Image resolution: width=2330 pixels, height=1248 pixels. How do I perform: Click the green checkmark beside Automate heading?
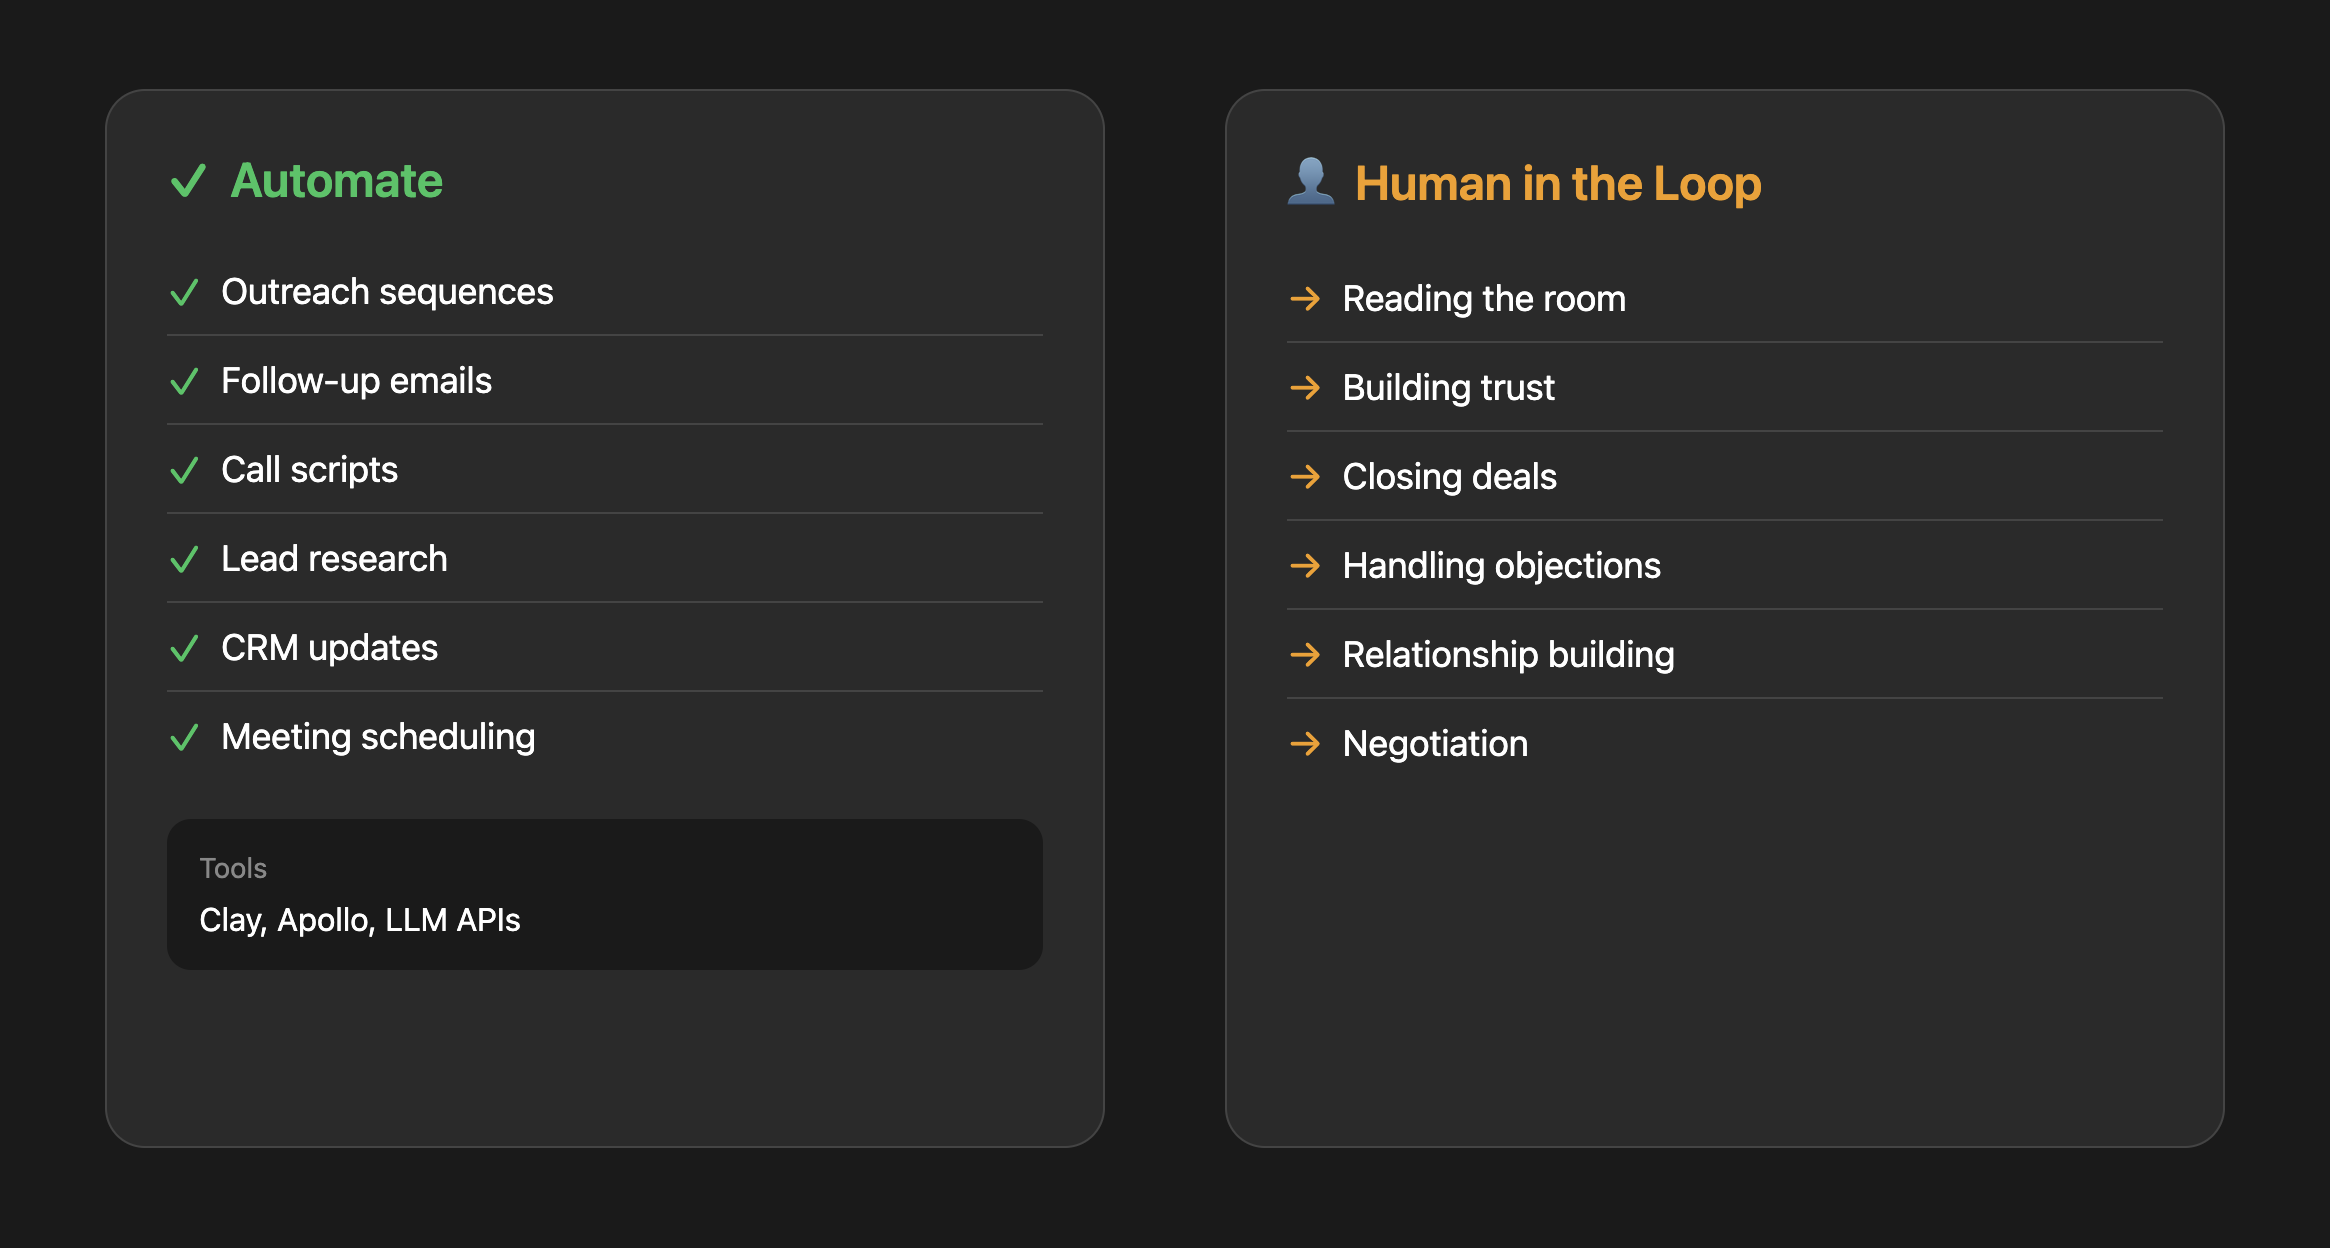coord(188,181)
